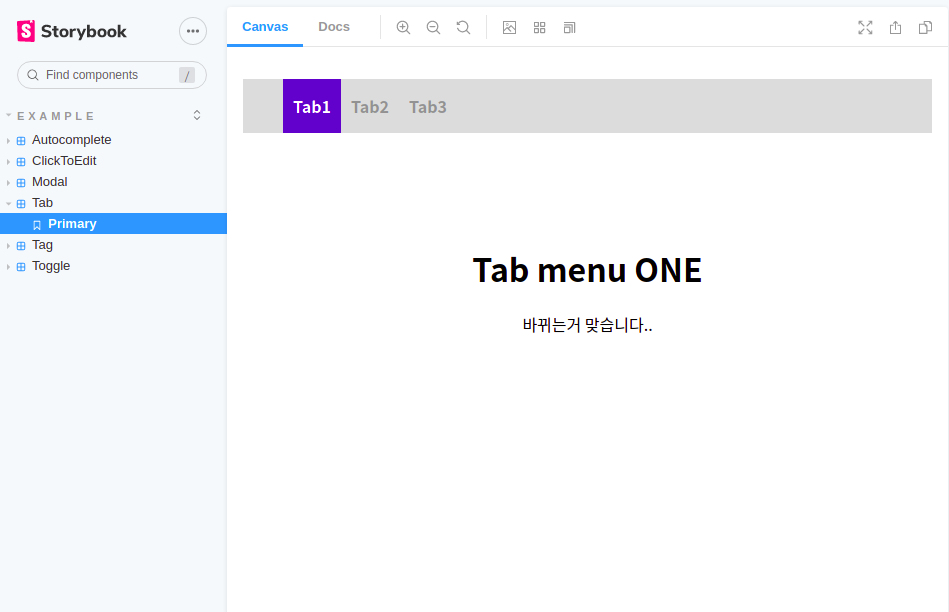949x612 pixels.
Task: Select Tab3 in the tab menu
Action: click(x=428, y=107)
